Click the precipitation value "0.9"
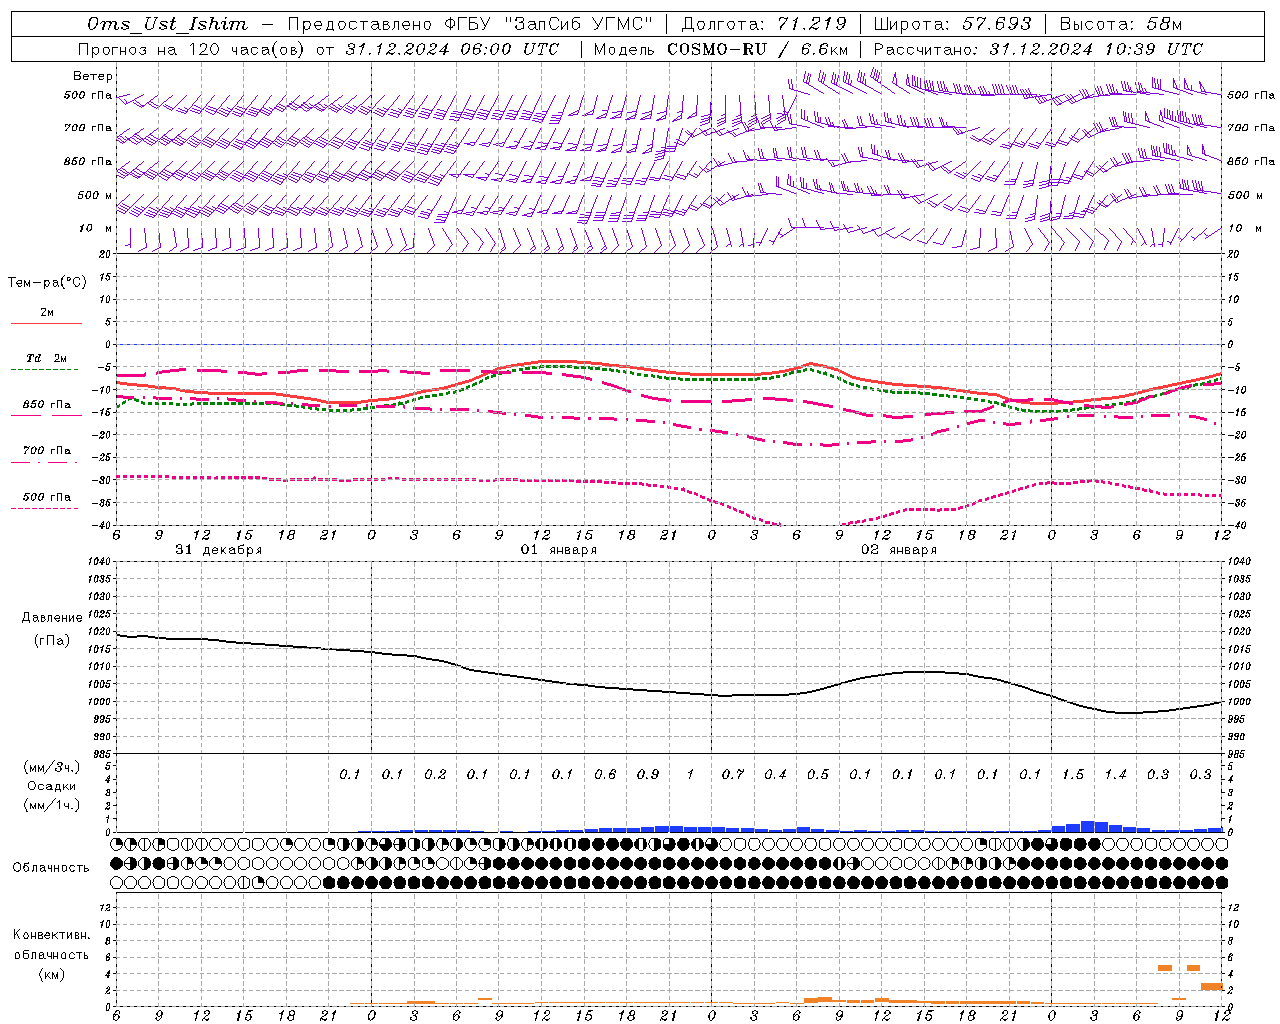The image size is (1280, 1024). (648, 774)
